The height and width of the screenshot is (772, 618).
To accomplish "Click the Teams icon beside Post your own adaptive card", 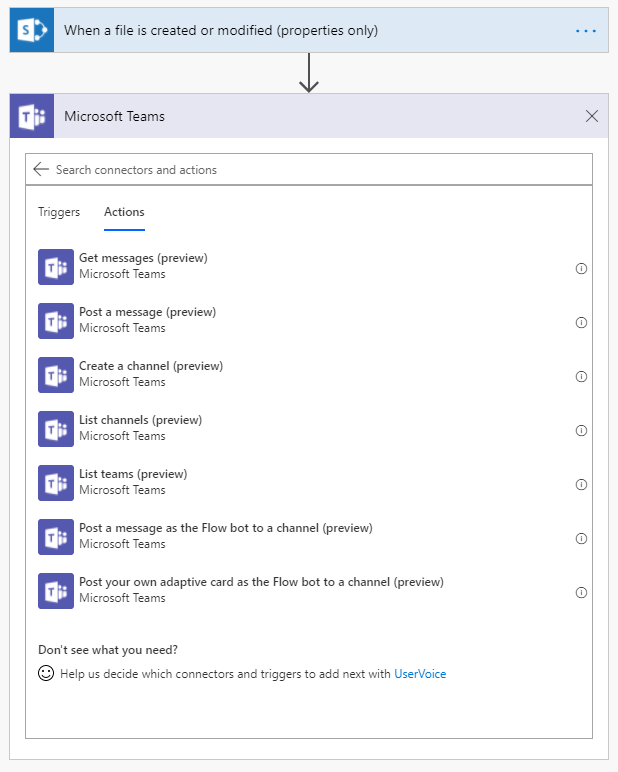I will click(56, 591).
